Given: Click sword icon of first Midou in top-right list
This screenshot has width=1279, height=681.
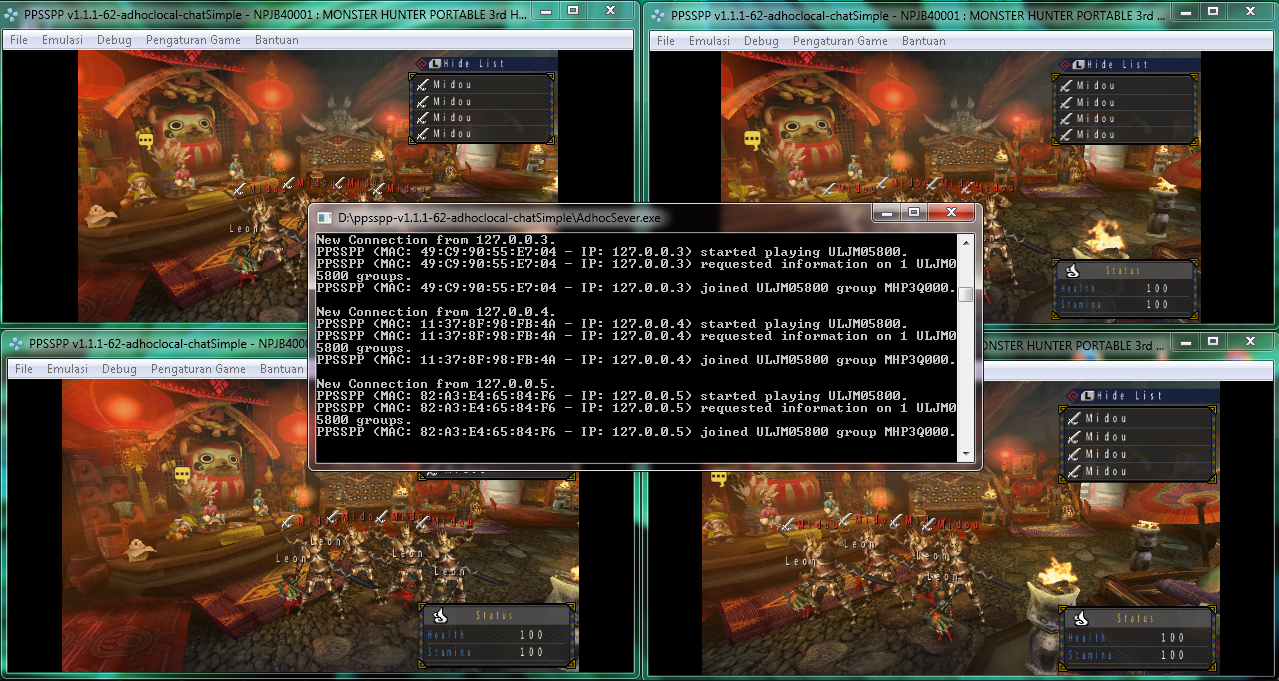Looking at the screenshot, I should (x=1067, y=86).
